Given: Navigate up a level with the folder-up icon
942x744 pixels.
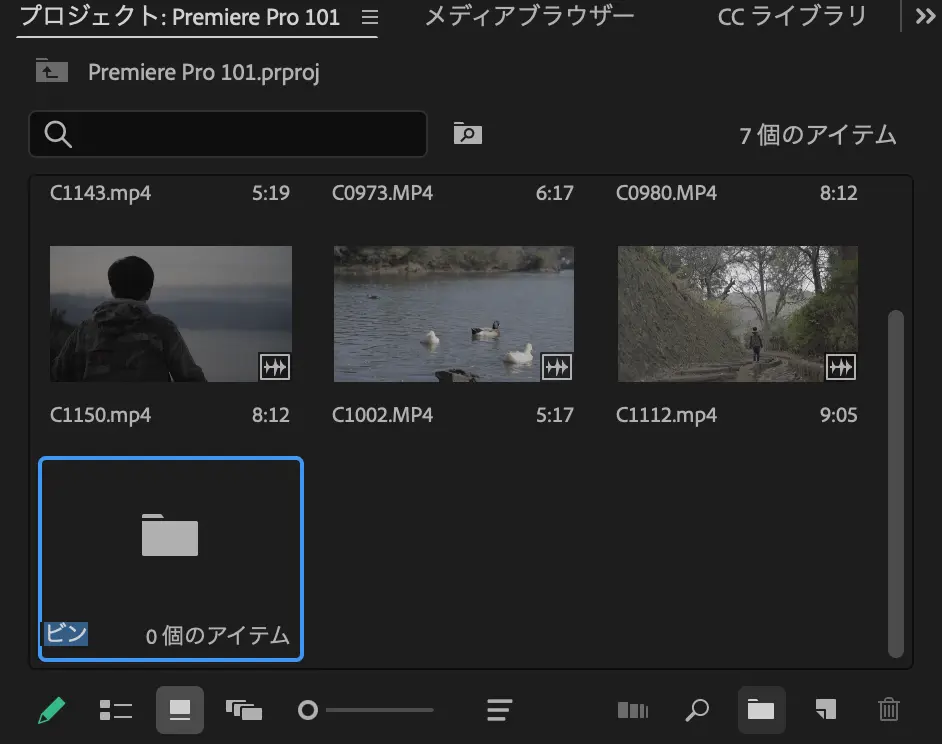Looking at the screenshot, I should pos(50,71).
